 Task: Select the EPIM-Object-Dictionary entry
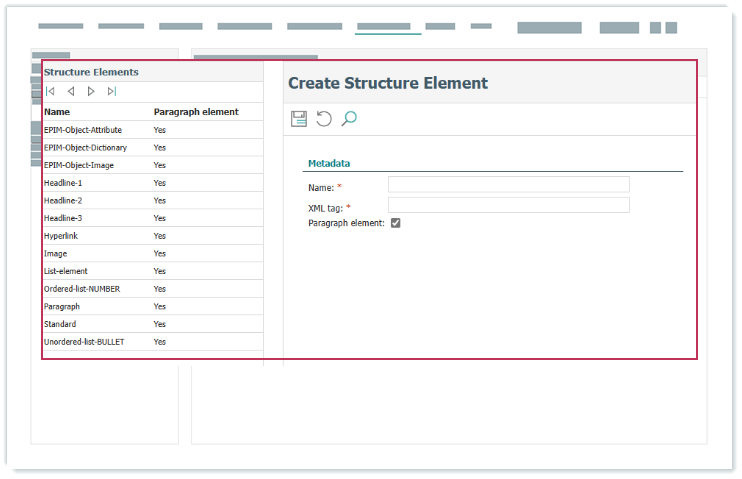click(x=85, y=147)
